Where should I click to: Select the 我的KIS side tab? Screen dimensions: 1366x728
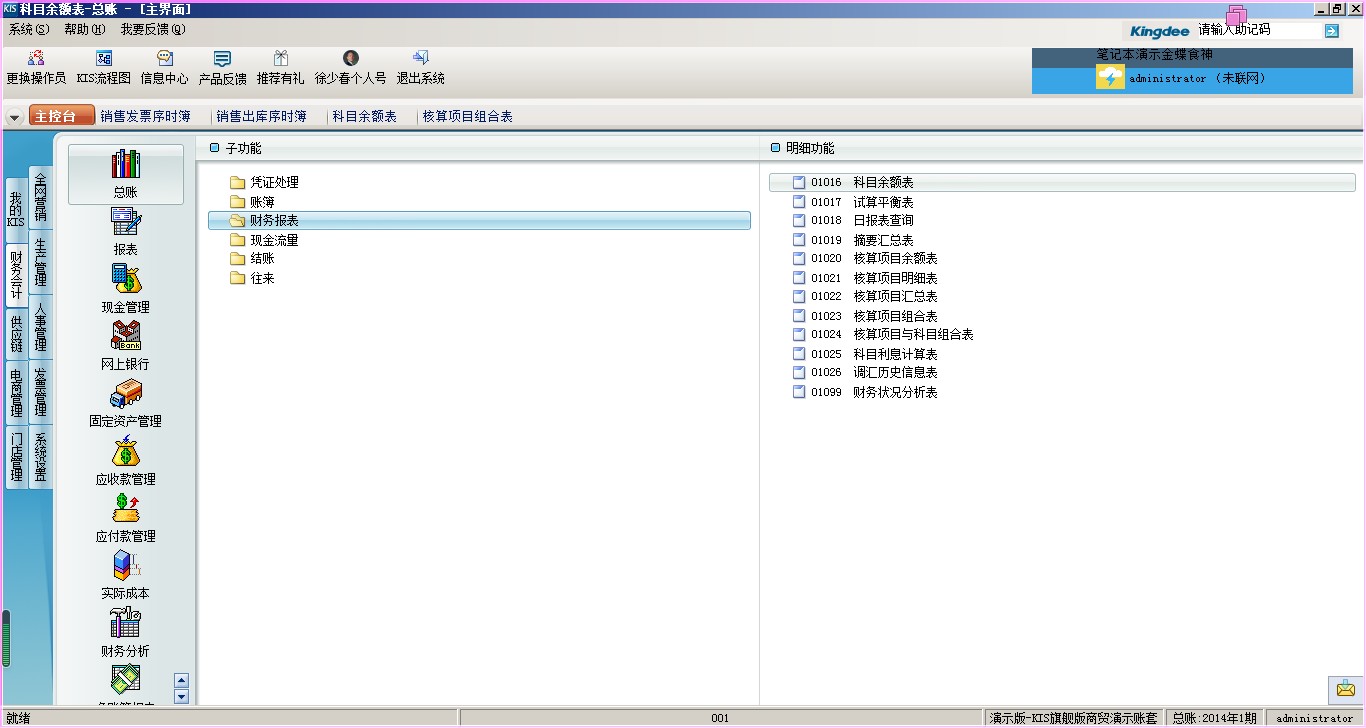[16, 210]
